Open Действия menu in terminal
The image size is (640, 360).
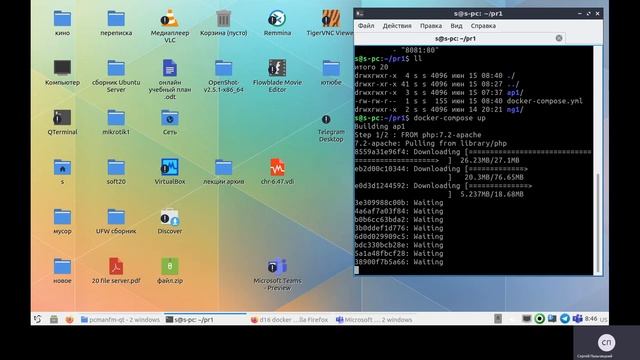pos(397,26)
